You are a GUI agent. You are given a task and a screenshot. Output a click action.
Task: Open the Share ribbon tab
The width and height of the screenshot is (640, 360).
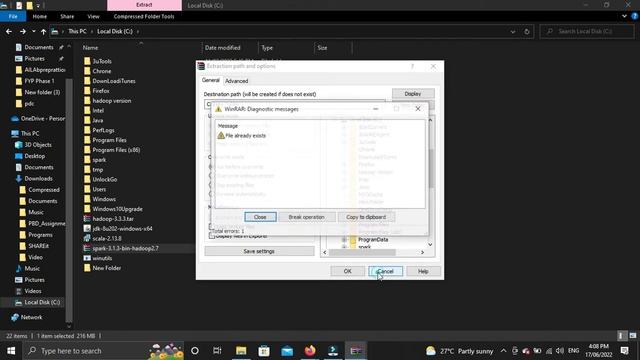pos(67,16)
